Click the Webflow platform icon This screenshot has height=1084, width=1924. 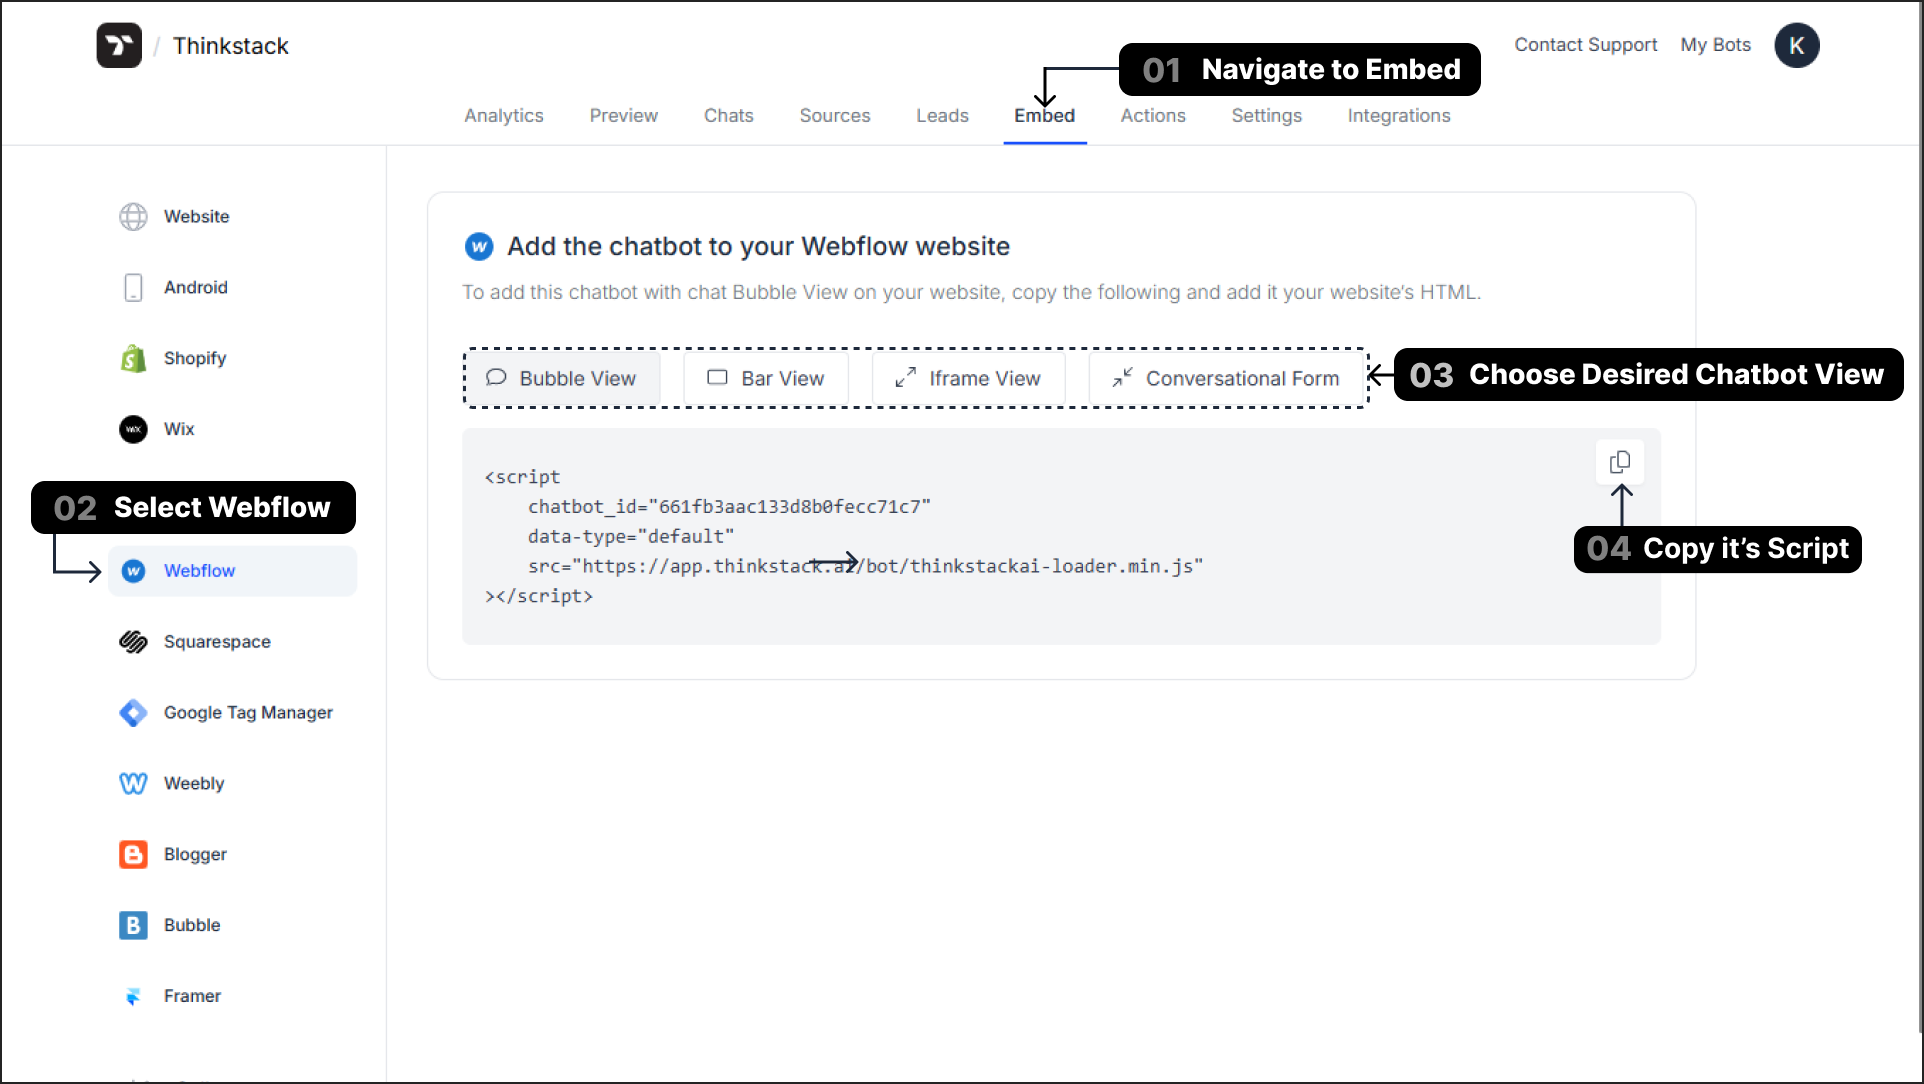(132, 570)
